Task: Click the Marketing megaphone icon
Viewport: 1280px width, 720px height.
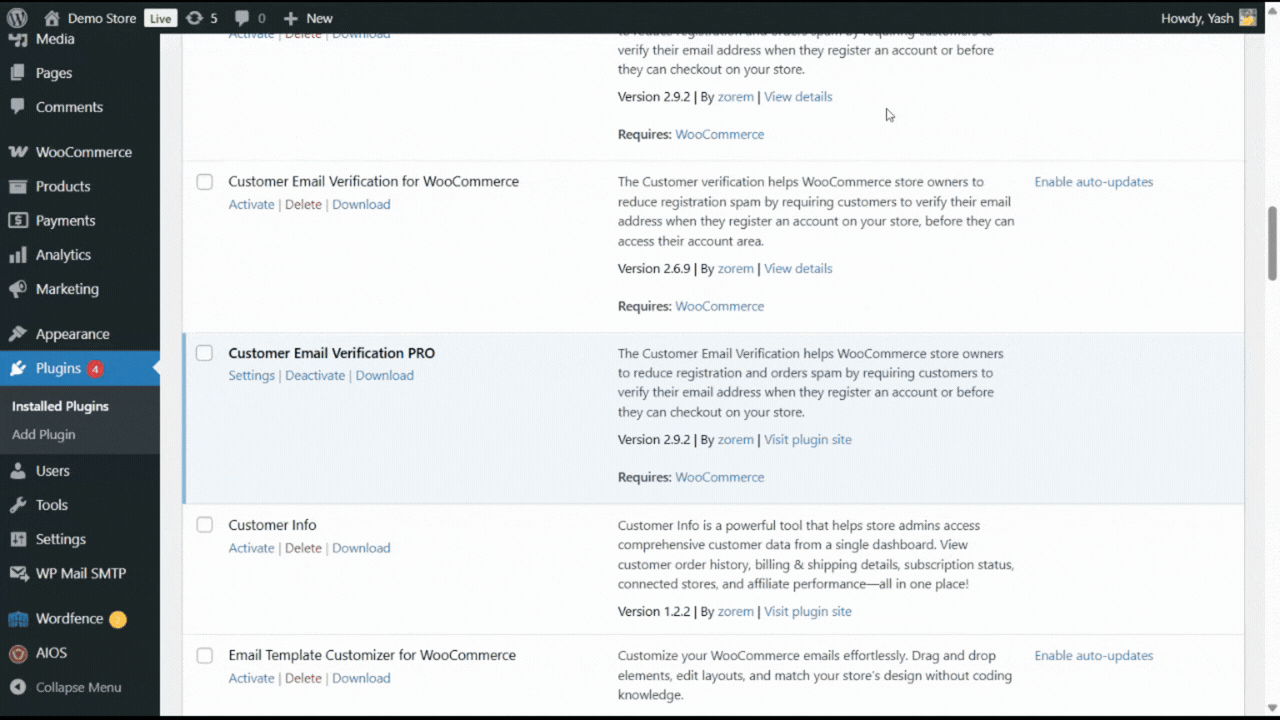Action: pos(18,289)
